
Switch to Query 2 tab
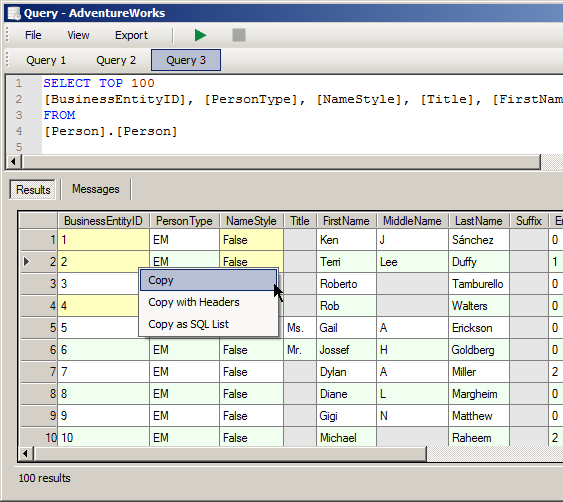[116, 60]
